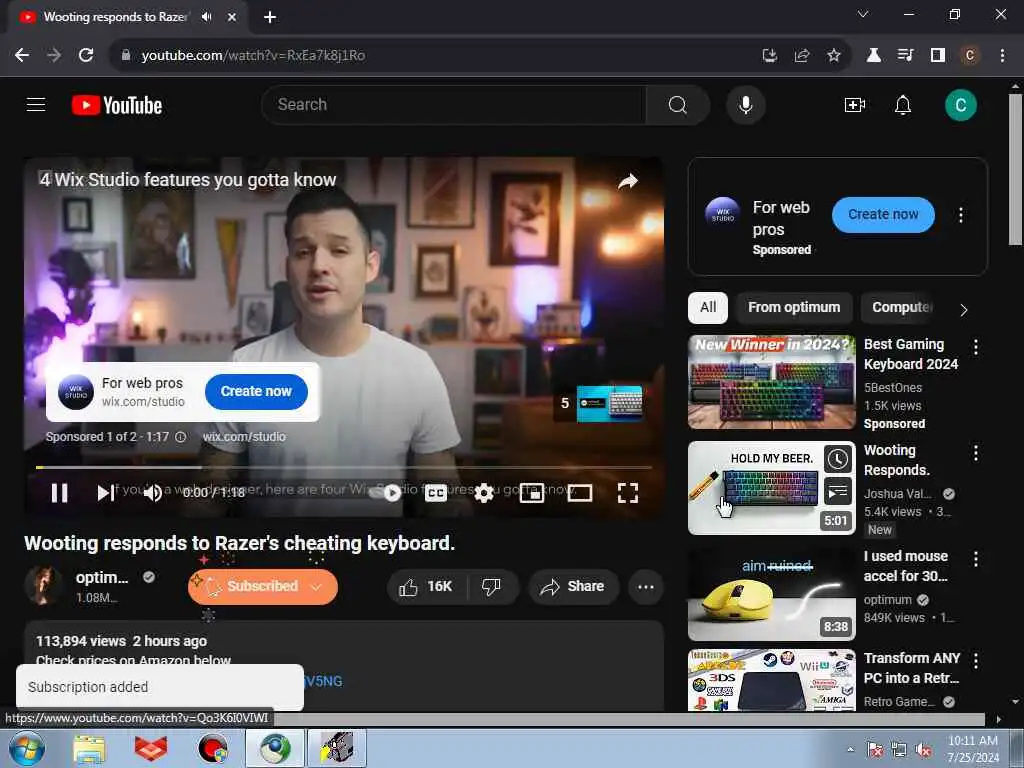Click the browser address bar URL
Screen dimensions: 1024x768
click(253, 56)
